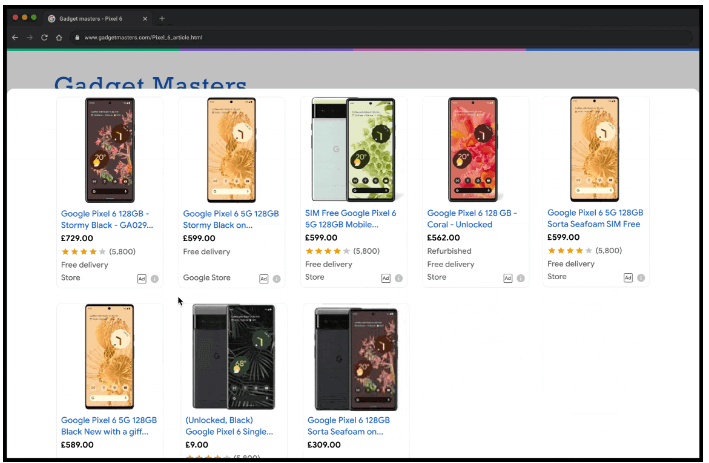Click the £589.00 price text
Image resolution: width=709 pixels, height=463 pixels.
[x=77, y=445]
